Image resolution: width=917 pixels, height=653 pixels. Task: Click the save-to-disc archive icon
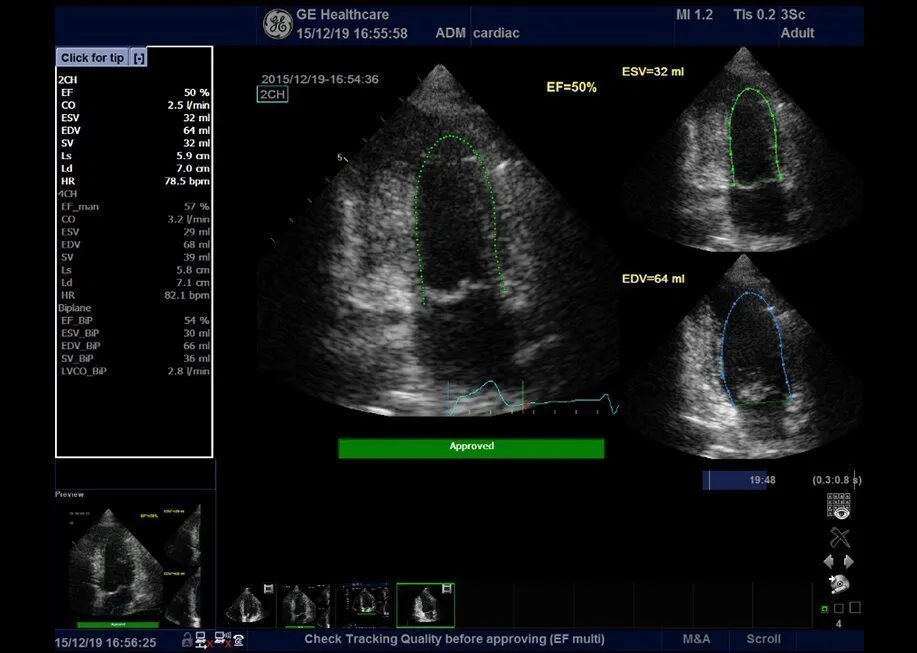839,584
